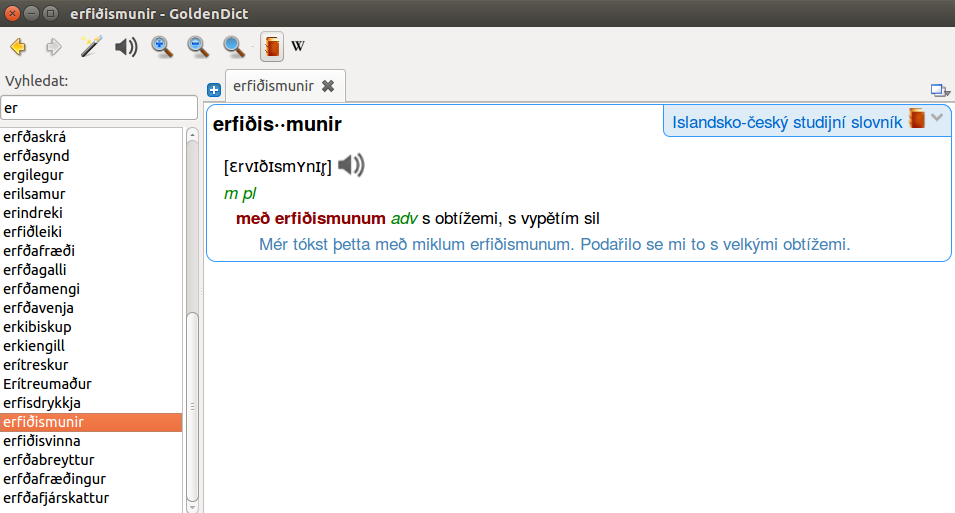Select erítreskur in the word list
Image resolution: width=955 pixels, height=513 pixels.
point(91,365)
